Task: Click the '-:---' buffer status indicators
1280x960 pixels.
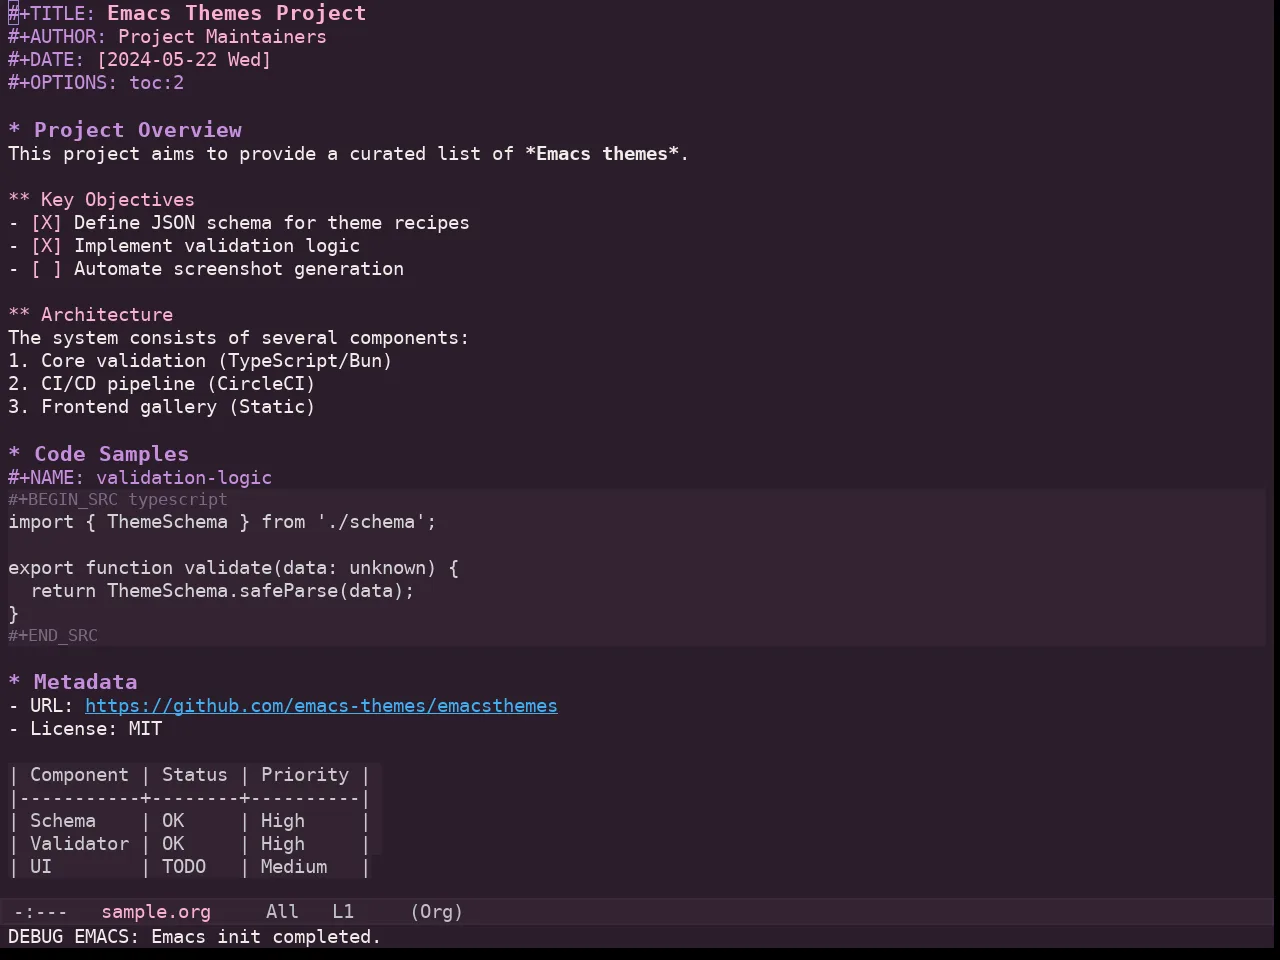Action: 40,912
